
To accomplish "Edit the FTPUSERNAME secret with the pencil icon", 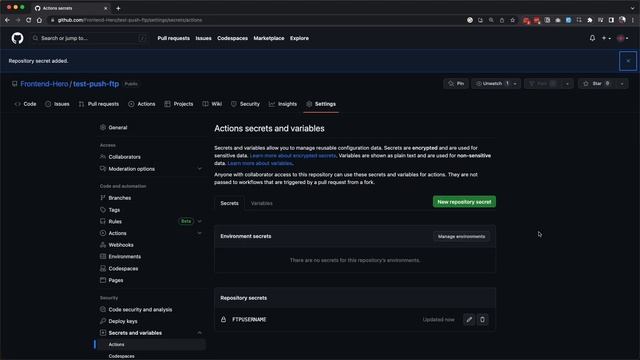I will [469, 320].
